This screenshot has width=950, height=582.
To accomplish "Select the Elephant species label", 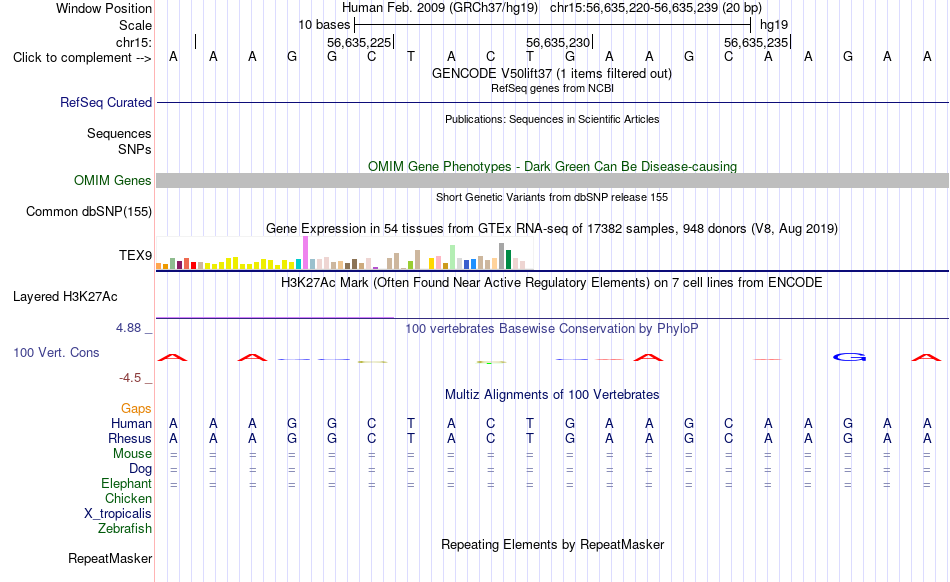I will pos(126,483).
